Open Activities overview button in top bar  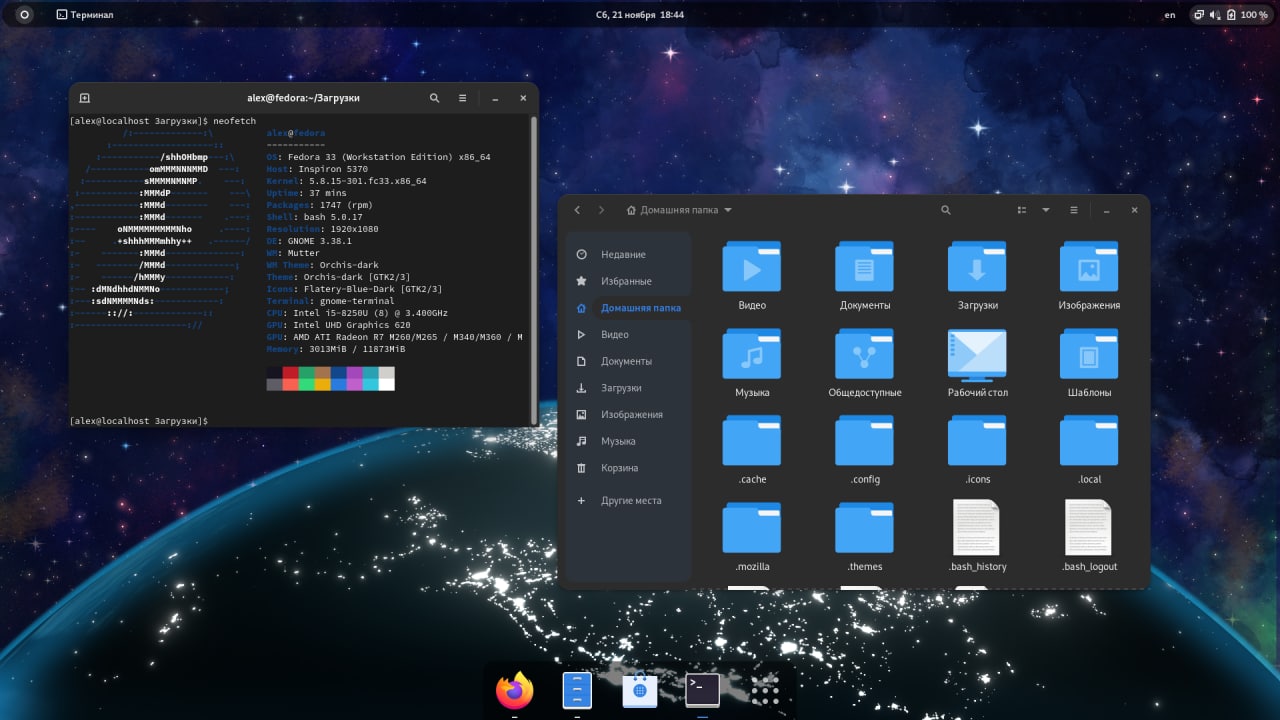coord(24,15)
